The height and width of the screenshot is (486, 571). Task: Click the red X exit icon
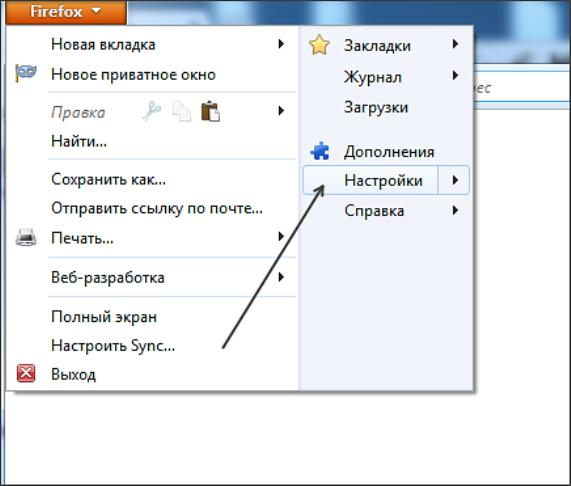(x=26, y=374)
